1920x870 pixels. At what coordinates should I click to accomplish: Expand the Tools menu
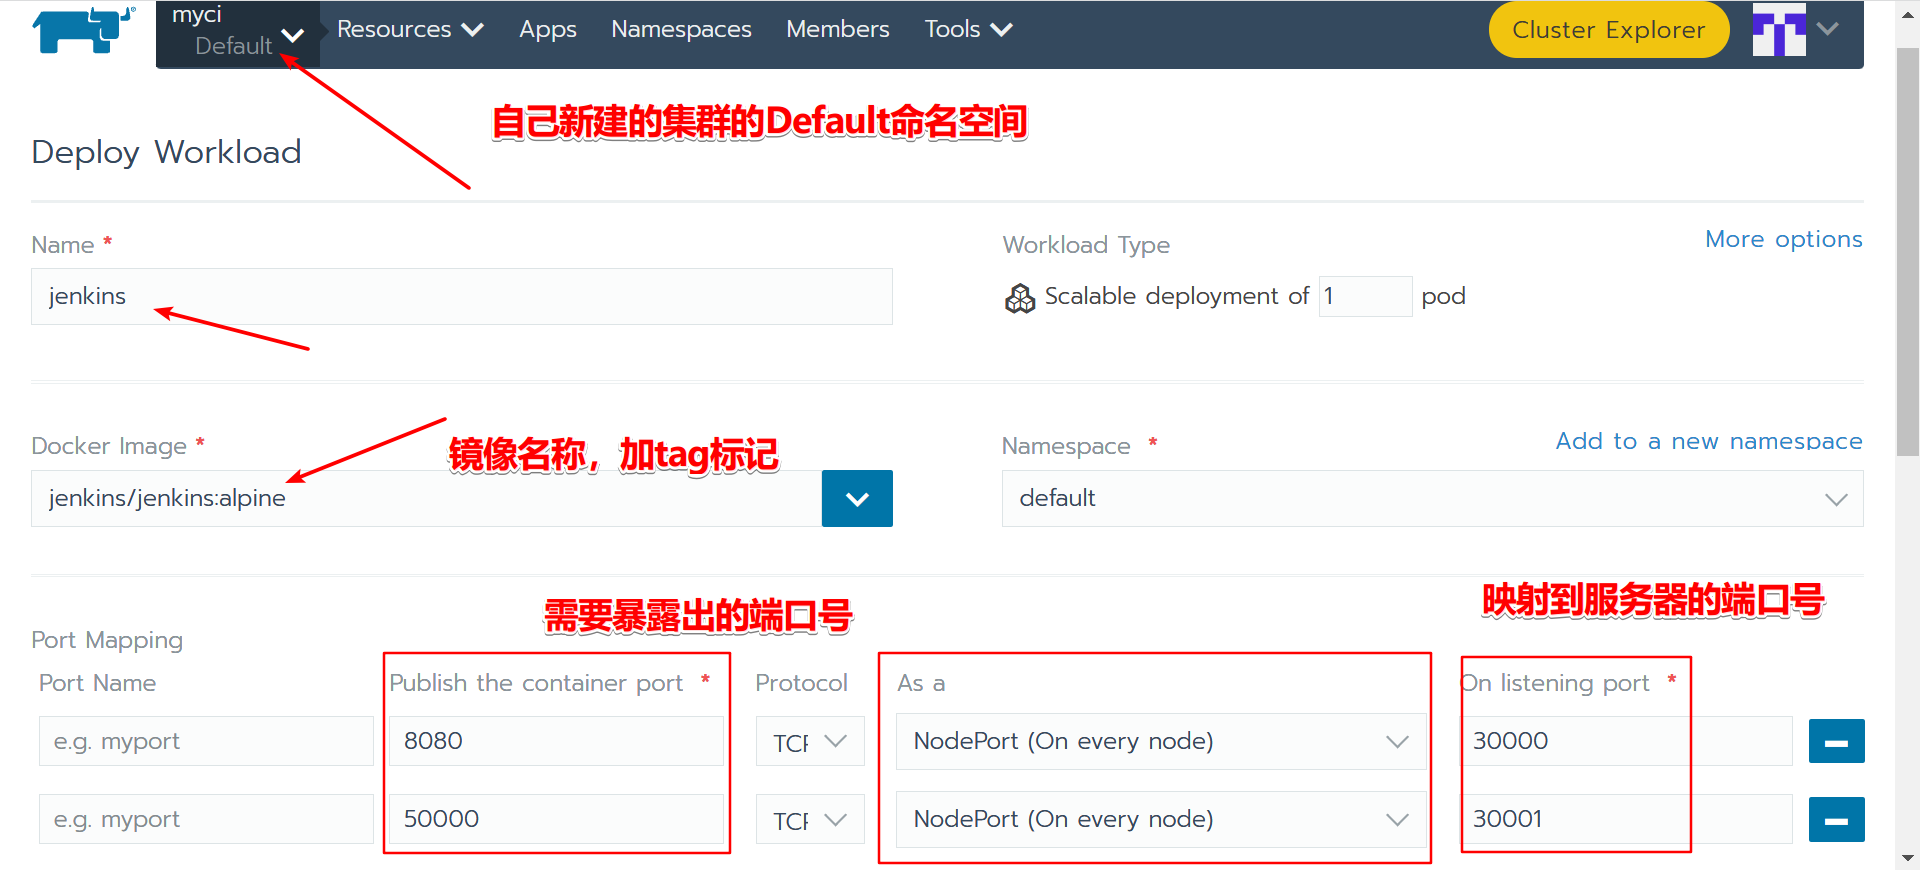pyautogui.click(x=968, y=30)
